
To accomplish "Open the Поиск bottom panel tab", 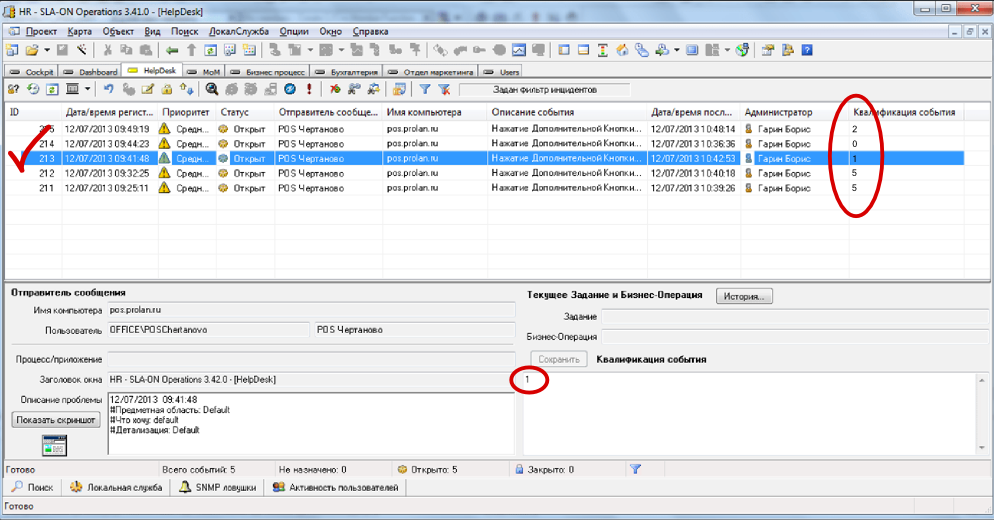I will [33, 487].
